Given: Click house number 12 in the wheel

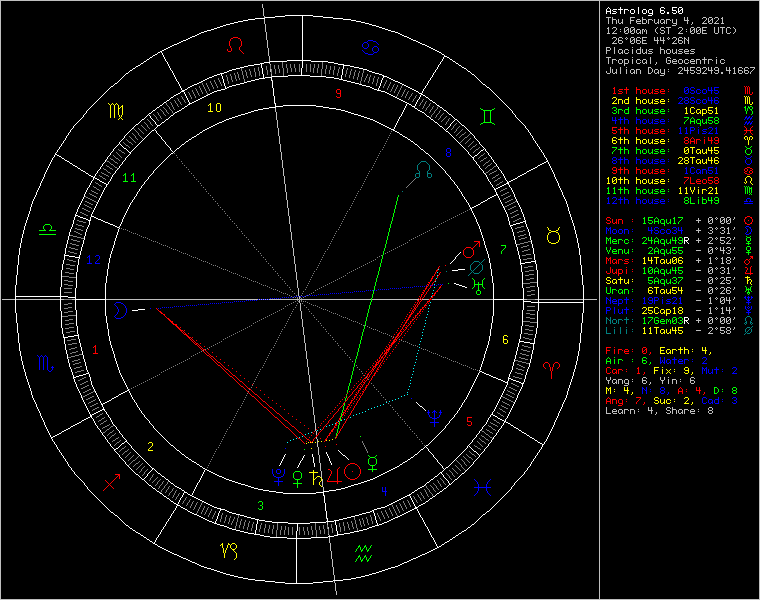Looking at the screenshot, I should (x=94, y=260).
